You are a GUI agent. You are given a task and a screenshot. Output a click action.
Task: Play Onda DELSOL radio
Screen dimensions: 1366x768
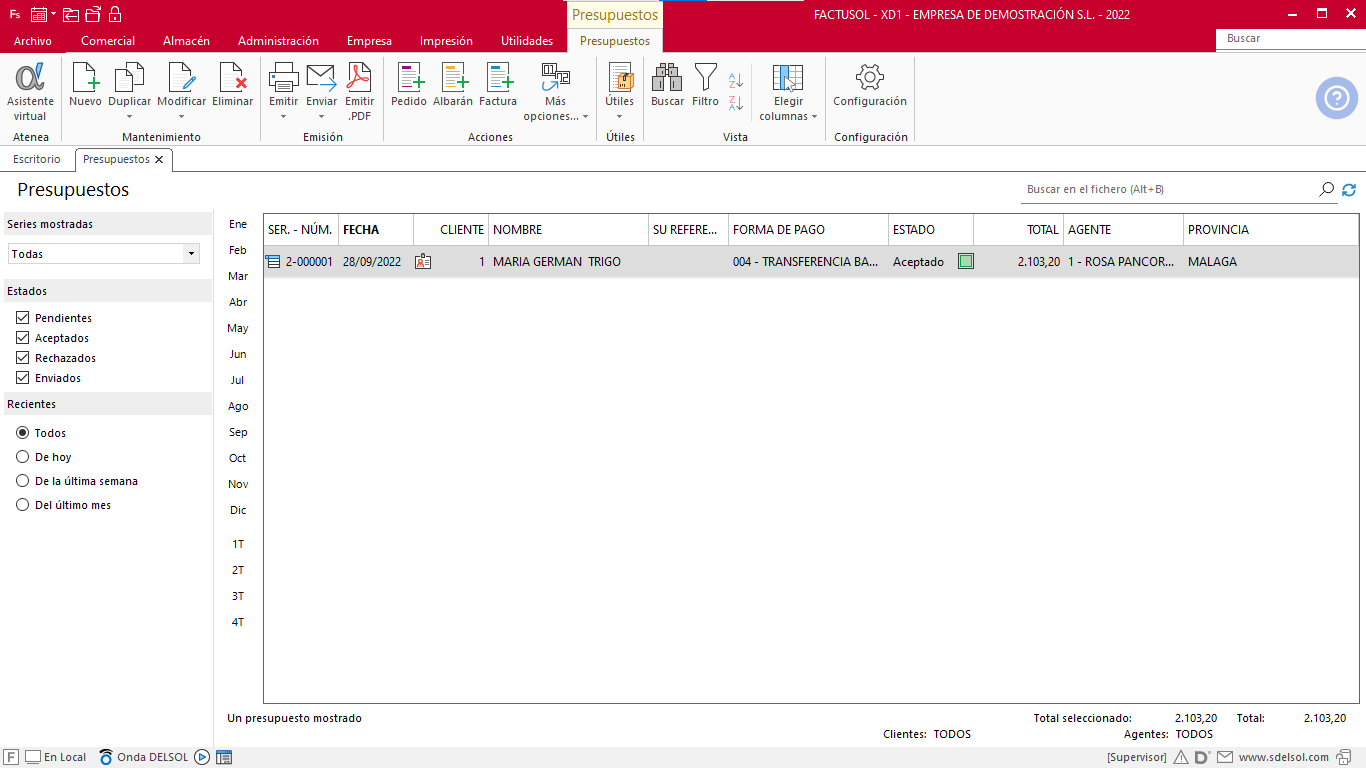tap(202, 757)
